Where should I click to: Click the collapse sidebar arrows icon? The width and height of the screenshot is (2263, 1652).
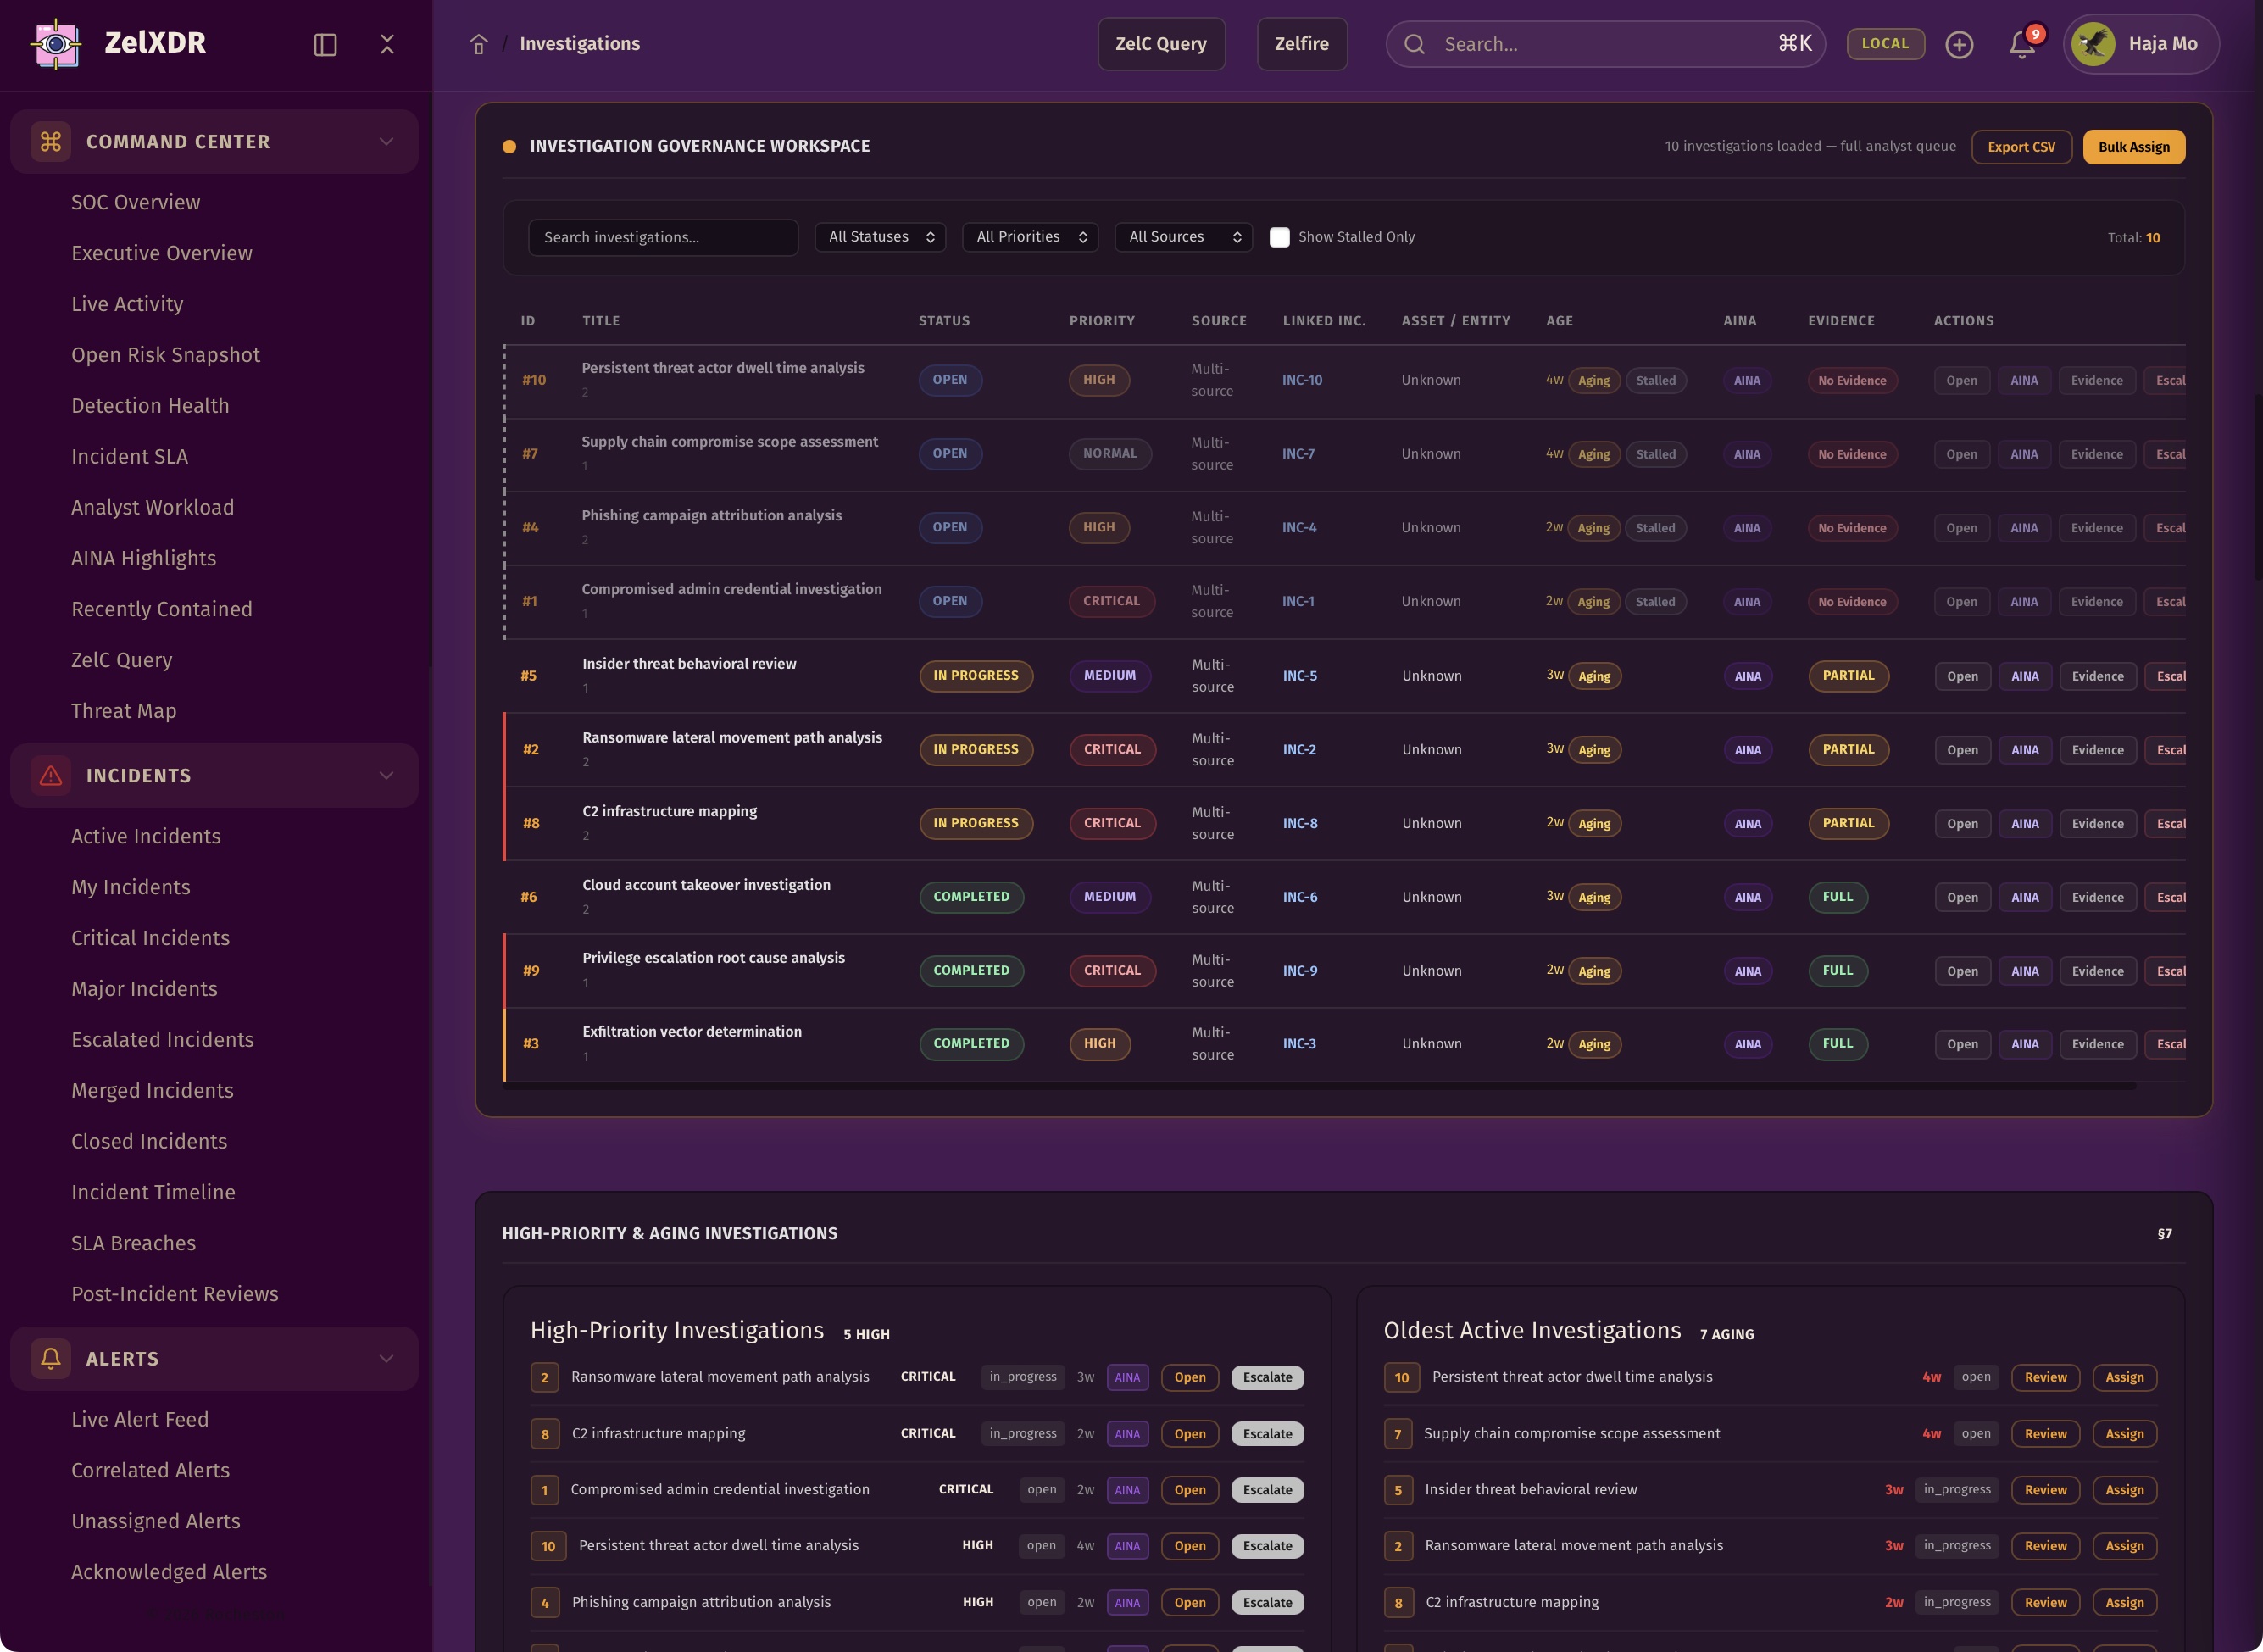[x=387, y=44]
